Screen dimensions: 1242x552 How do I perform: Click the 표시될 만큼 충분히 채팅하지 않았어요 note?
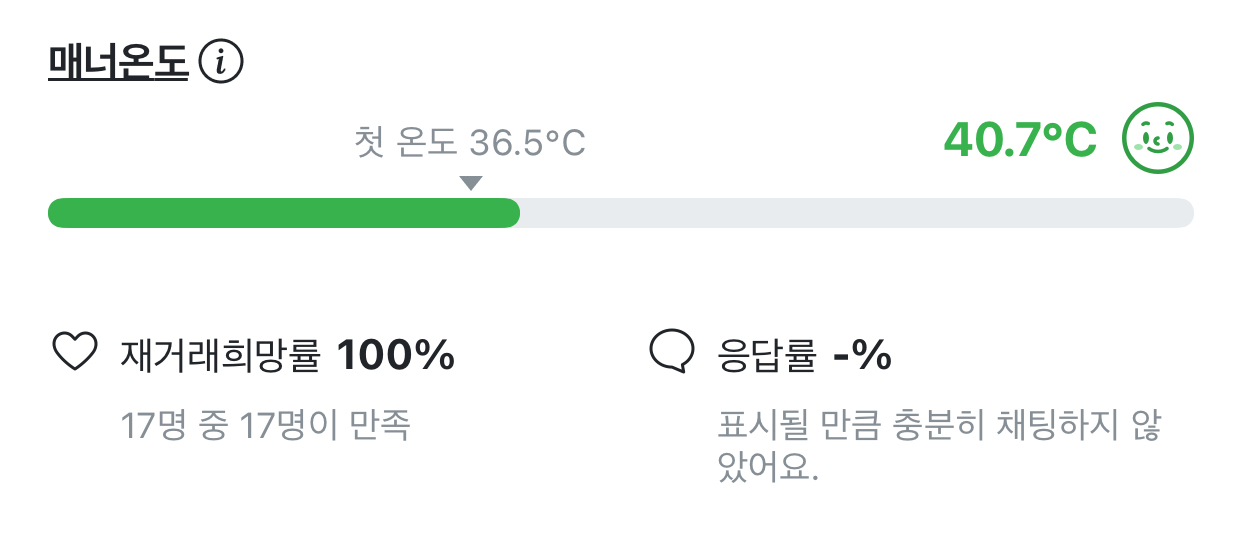pyautogui.click(x=939, y=446)
